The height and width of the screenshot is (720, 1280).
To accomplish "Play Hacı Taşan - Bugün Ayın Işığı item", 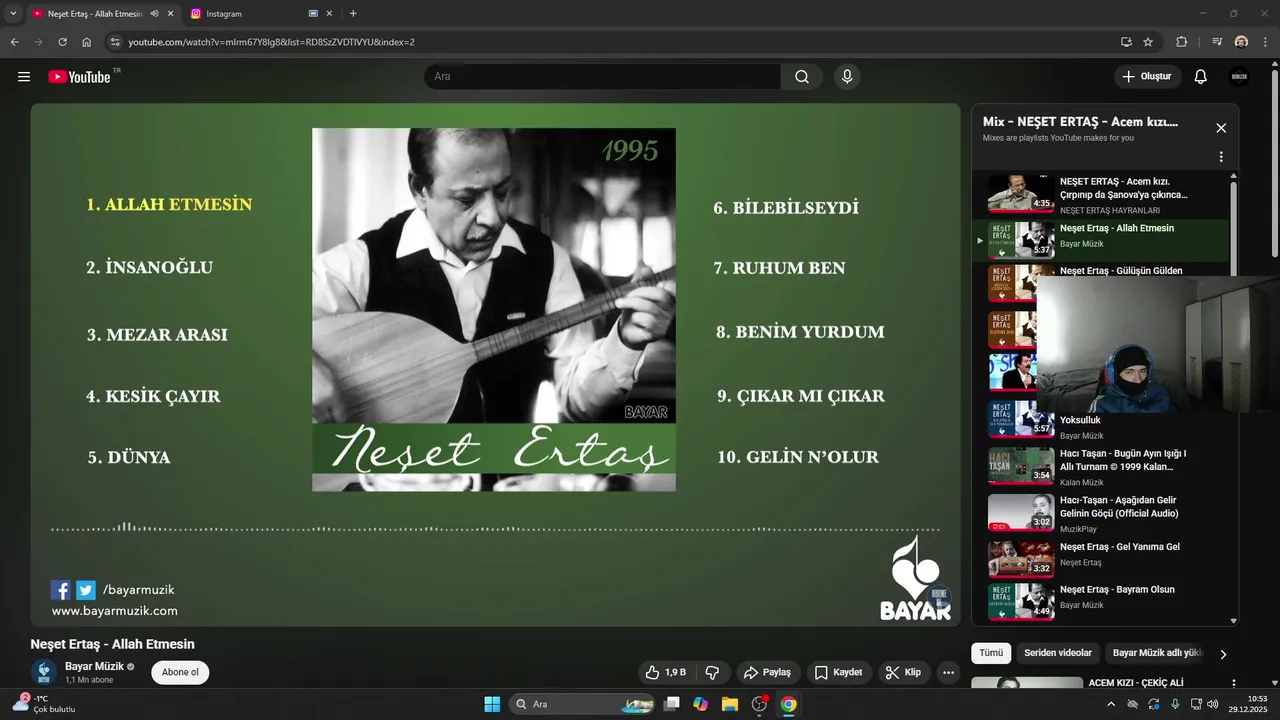I will pyautogui.click(x=1100, y=467).
